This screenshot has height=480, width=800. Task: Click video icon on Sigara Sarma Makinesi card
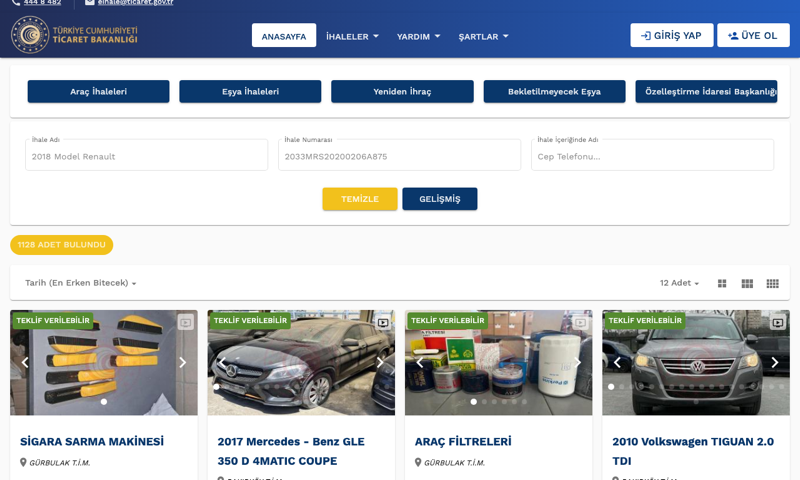(186, 322)
